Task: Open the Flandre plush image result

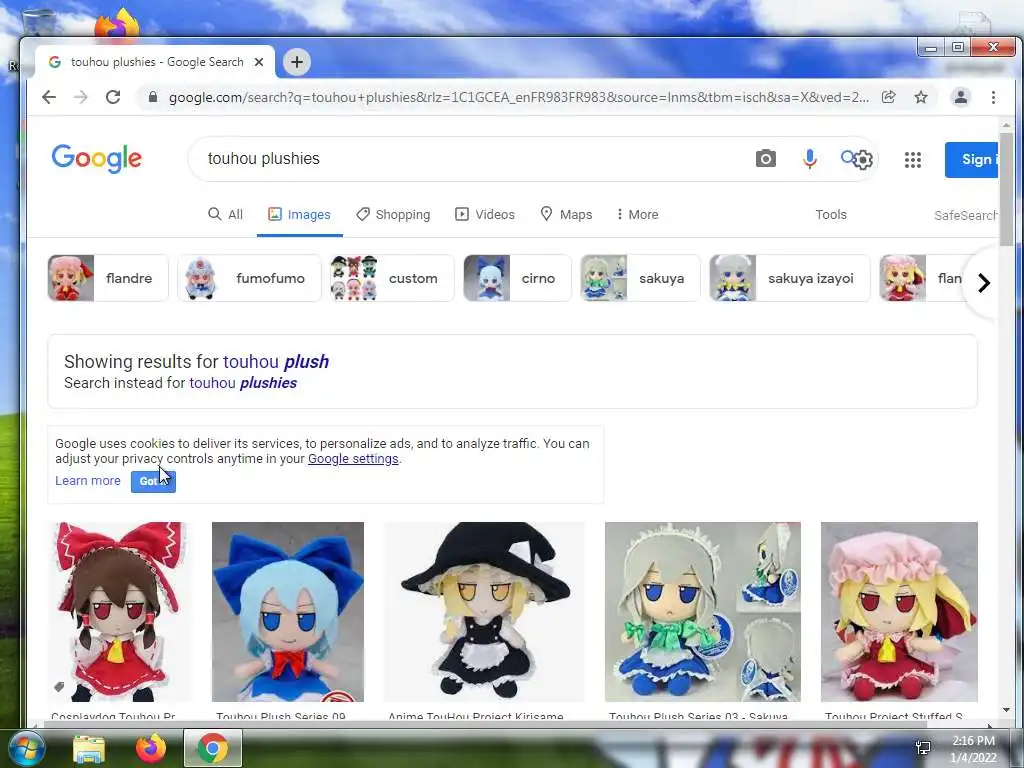Action: (899, 612)
